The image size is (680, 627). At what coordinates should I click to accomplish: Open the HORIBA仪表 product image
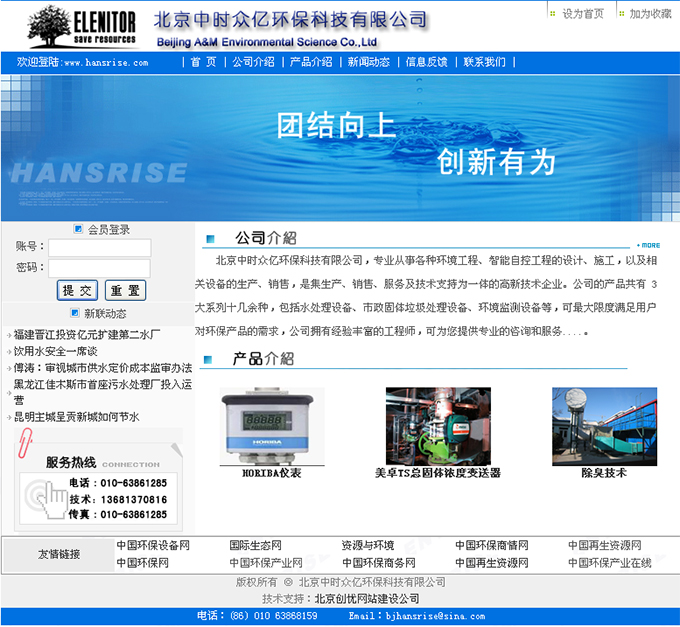click(x=271, y=427)
